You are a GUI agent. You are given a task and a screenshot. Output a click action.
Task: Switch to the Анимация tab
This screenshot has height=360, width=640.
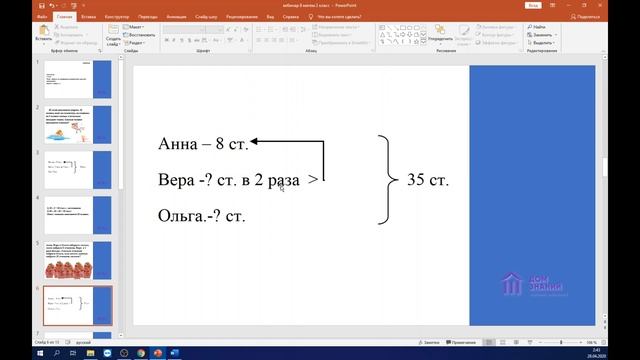176,17
